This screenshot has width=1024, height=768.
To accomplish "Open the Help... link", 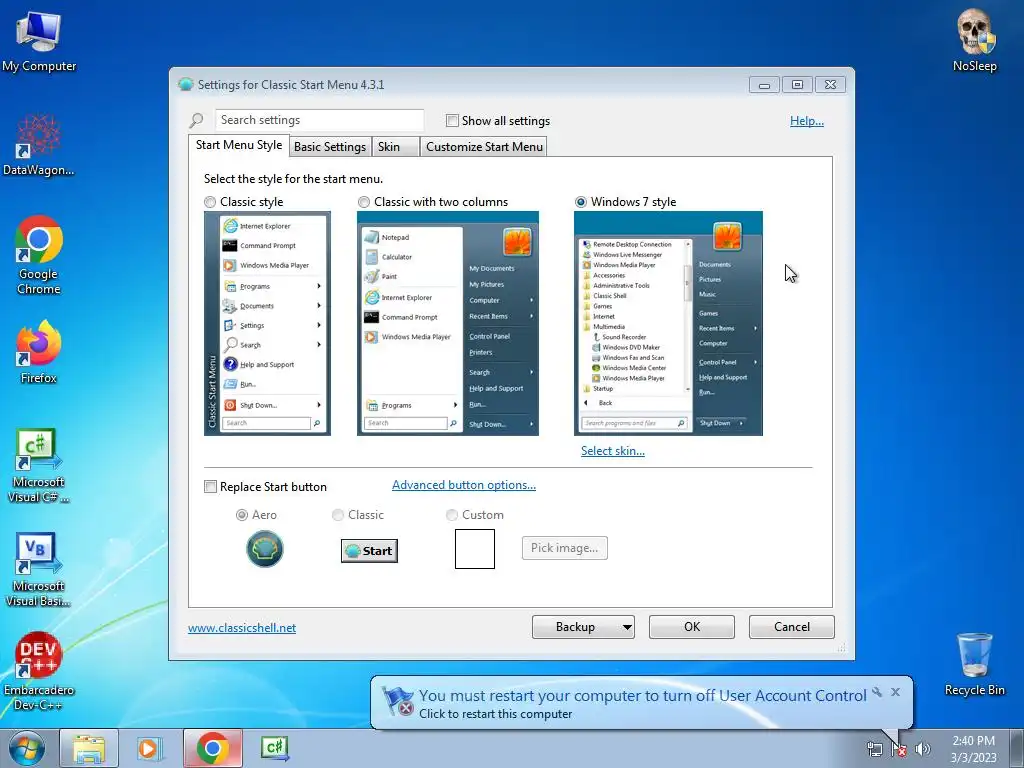I will click(x=807, y=121).
